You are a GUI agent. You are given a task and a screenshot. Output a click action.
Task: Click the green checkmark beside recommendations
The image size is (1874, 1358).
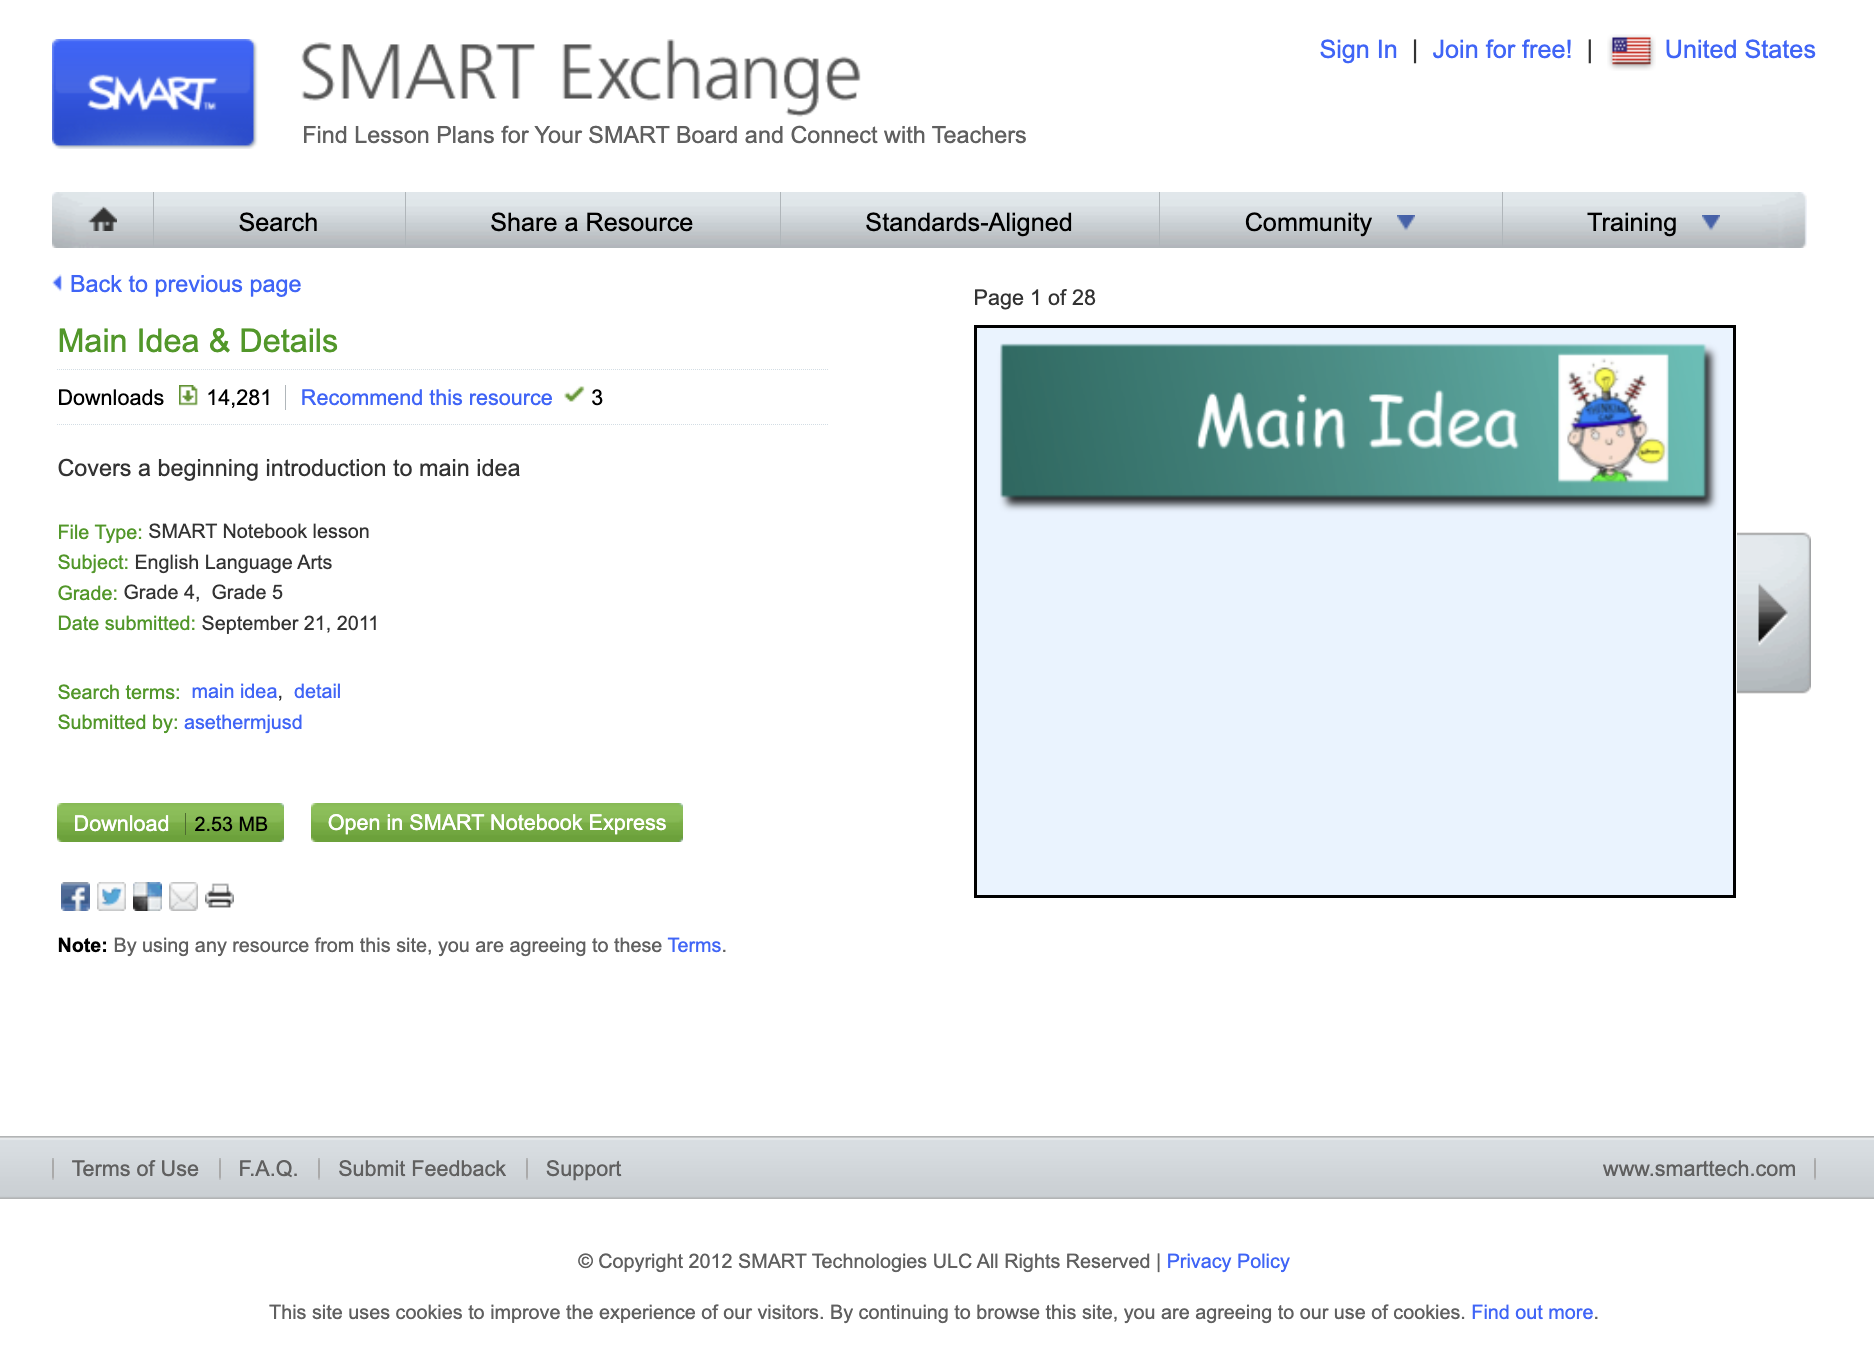pos(575,396)
